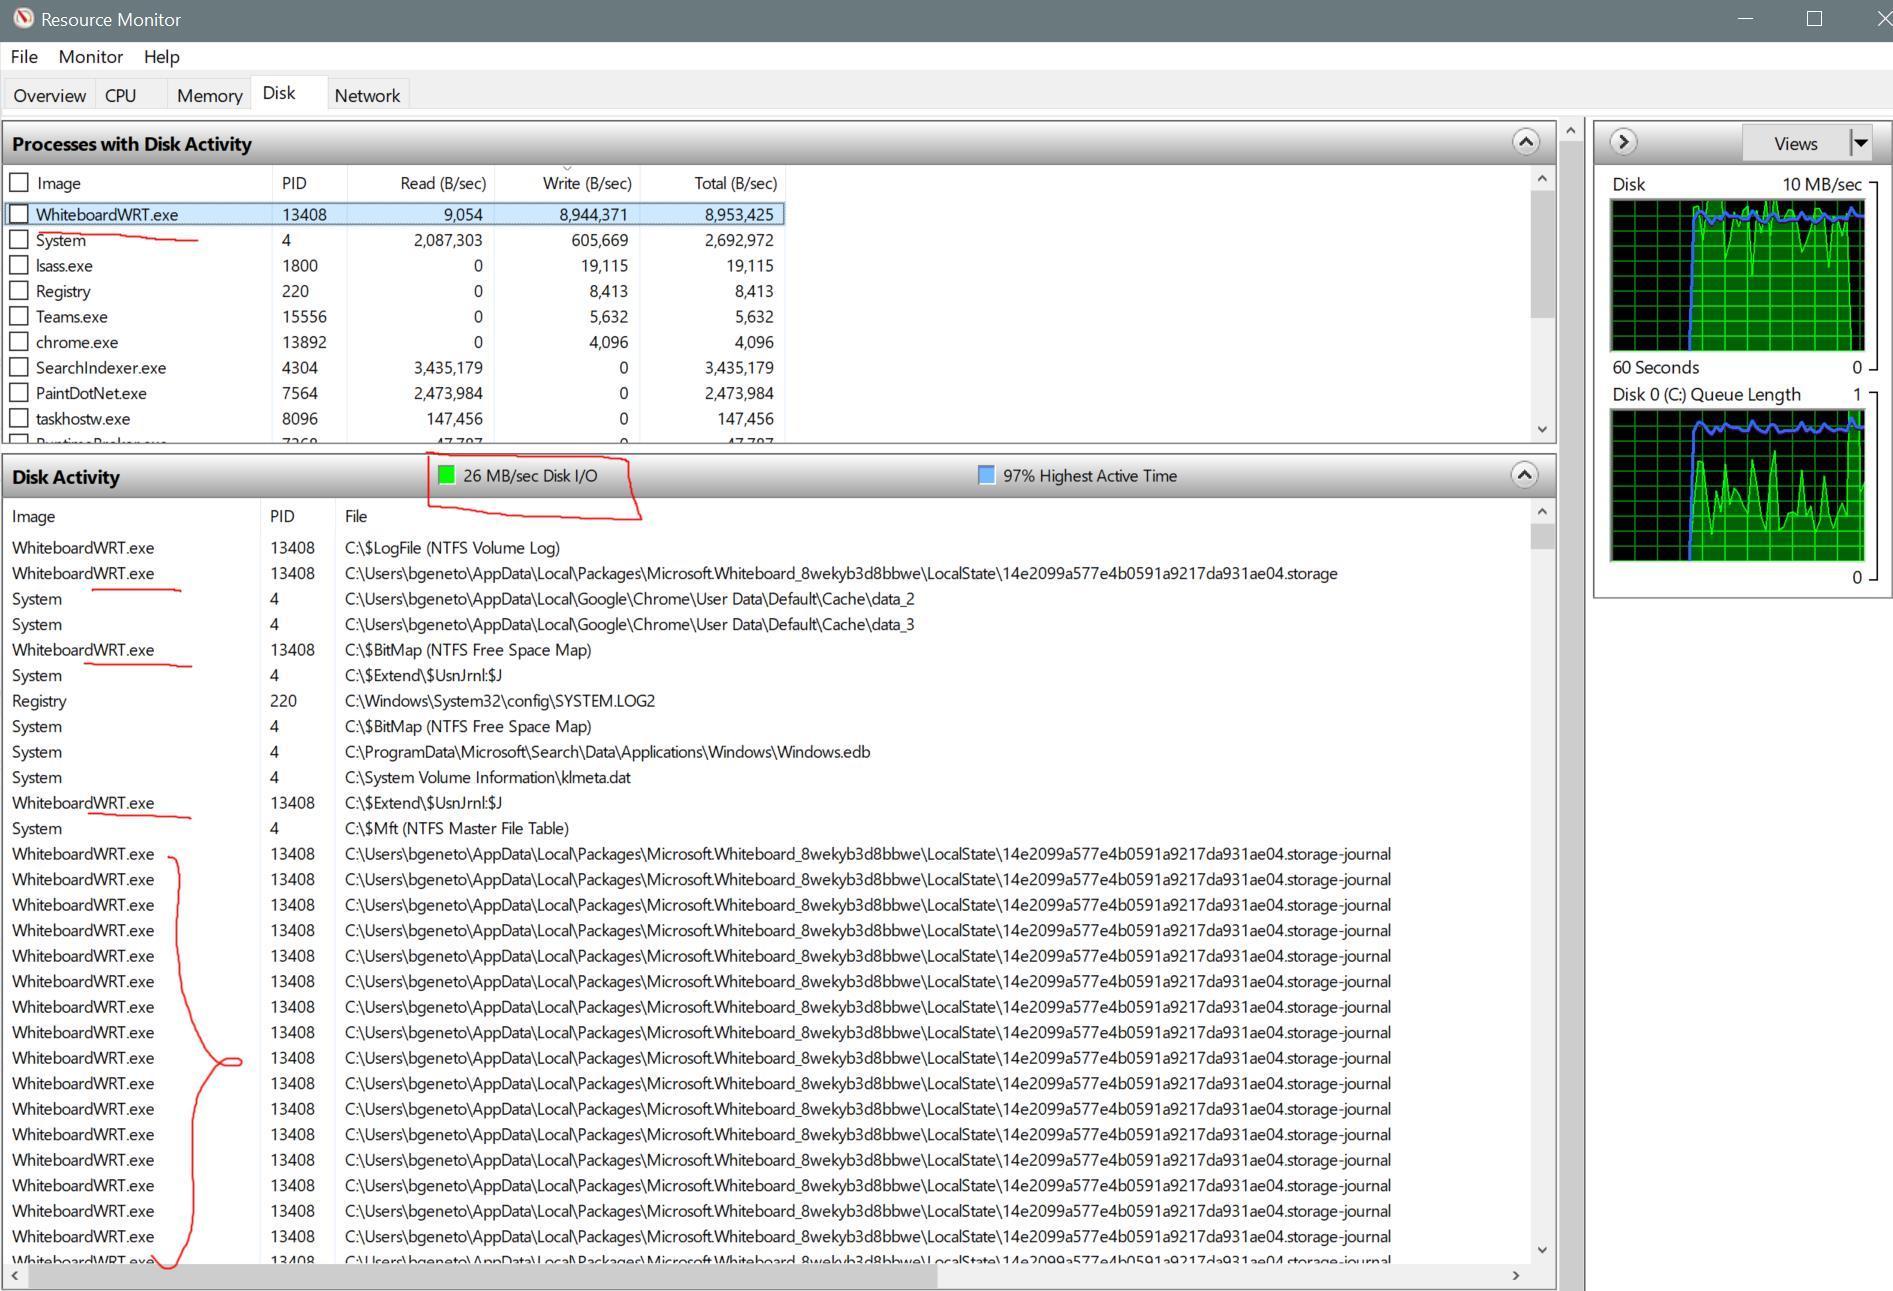This screenshot has height=1291, width=1893.
Task: Sort processes by Read (B/sec) column
Action: (421, 183)
